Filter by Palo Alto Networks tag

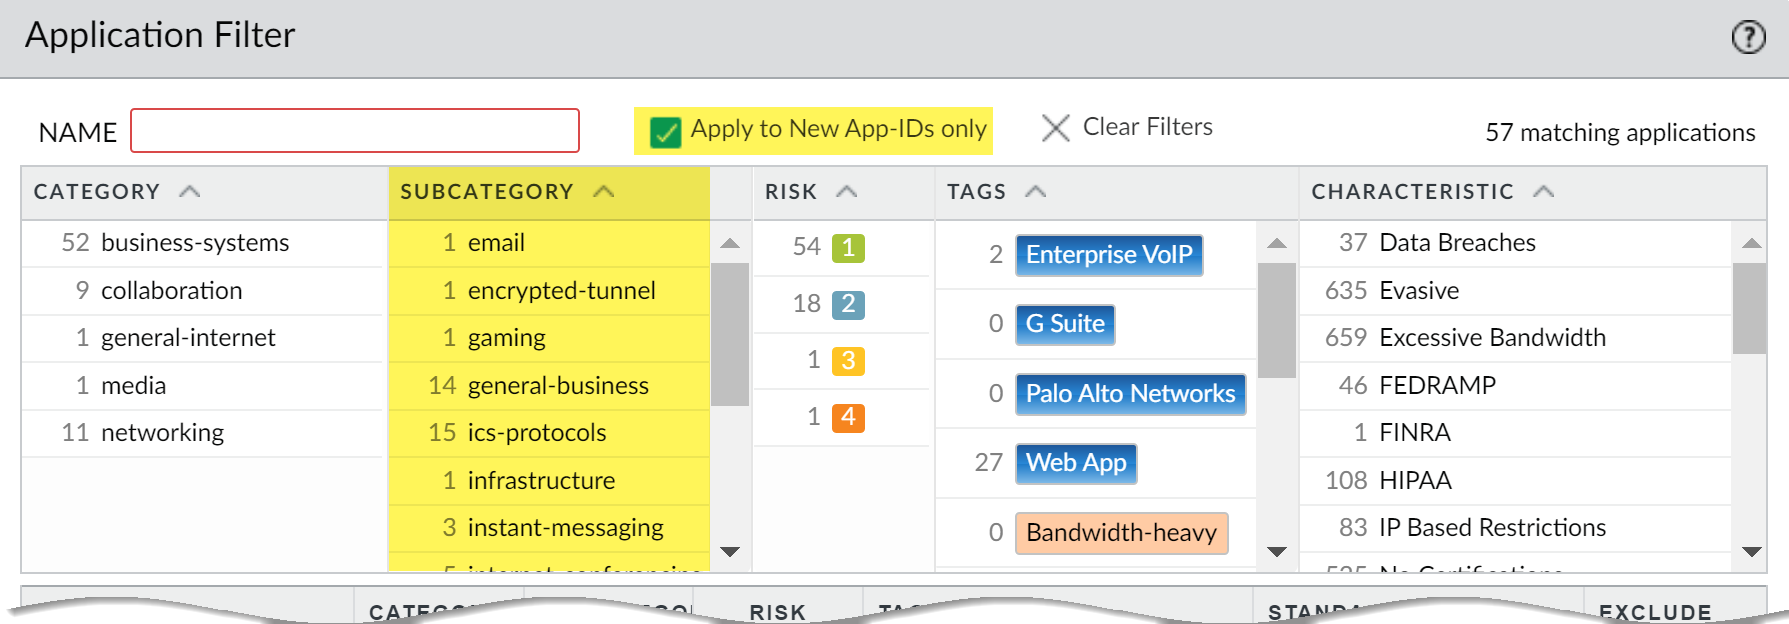[1130, 394]
